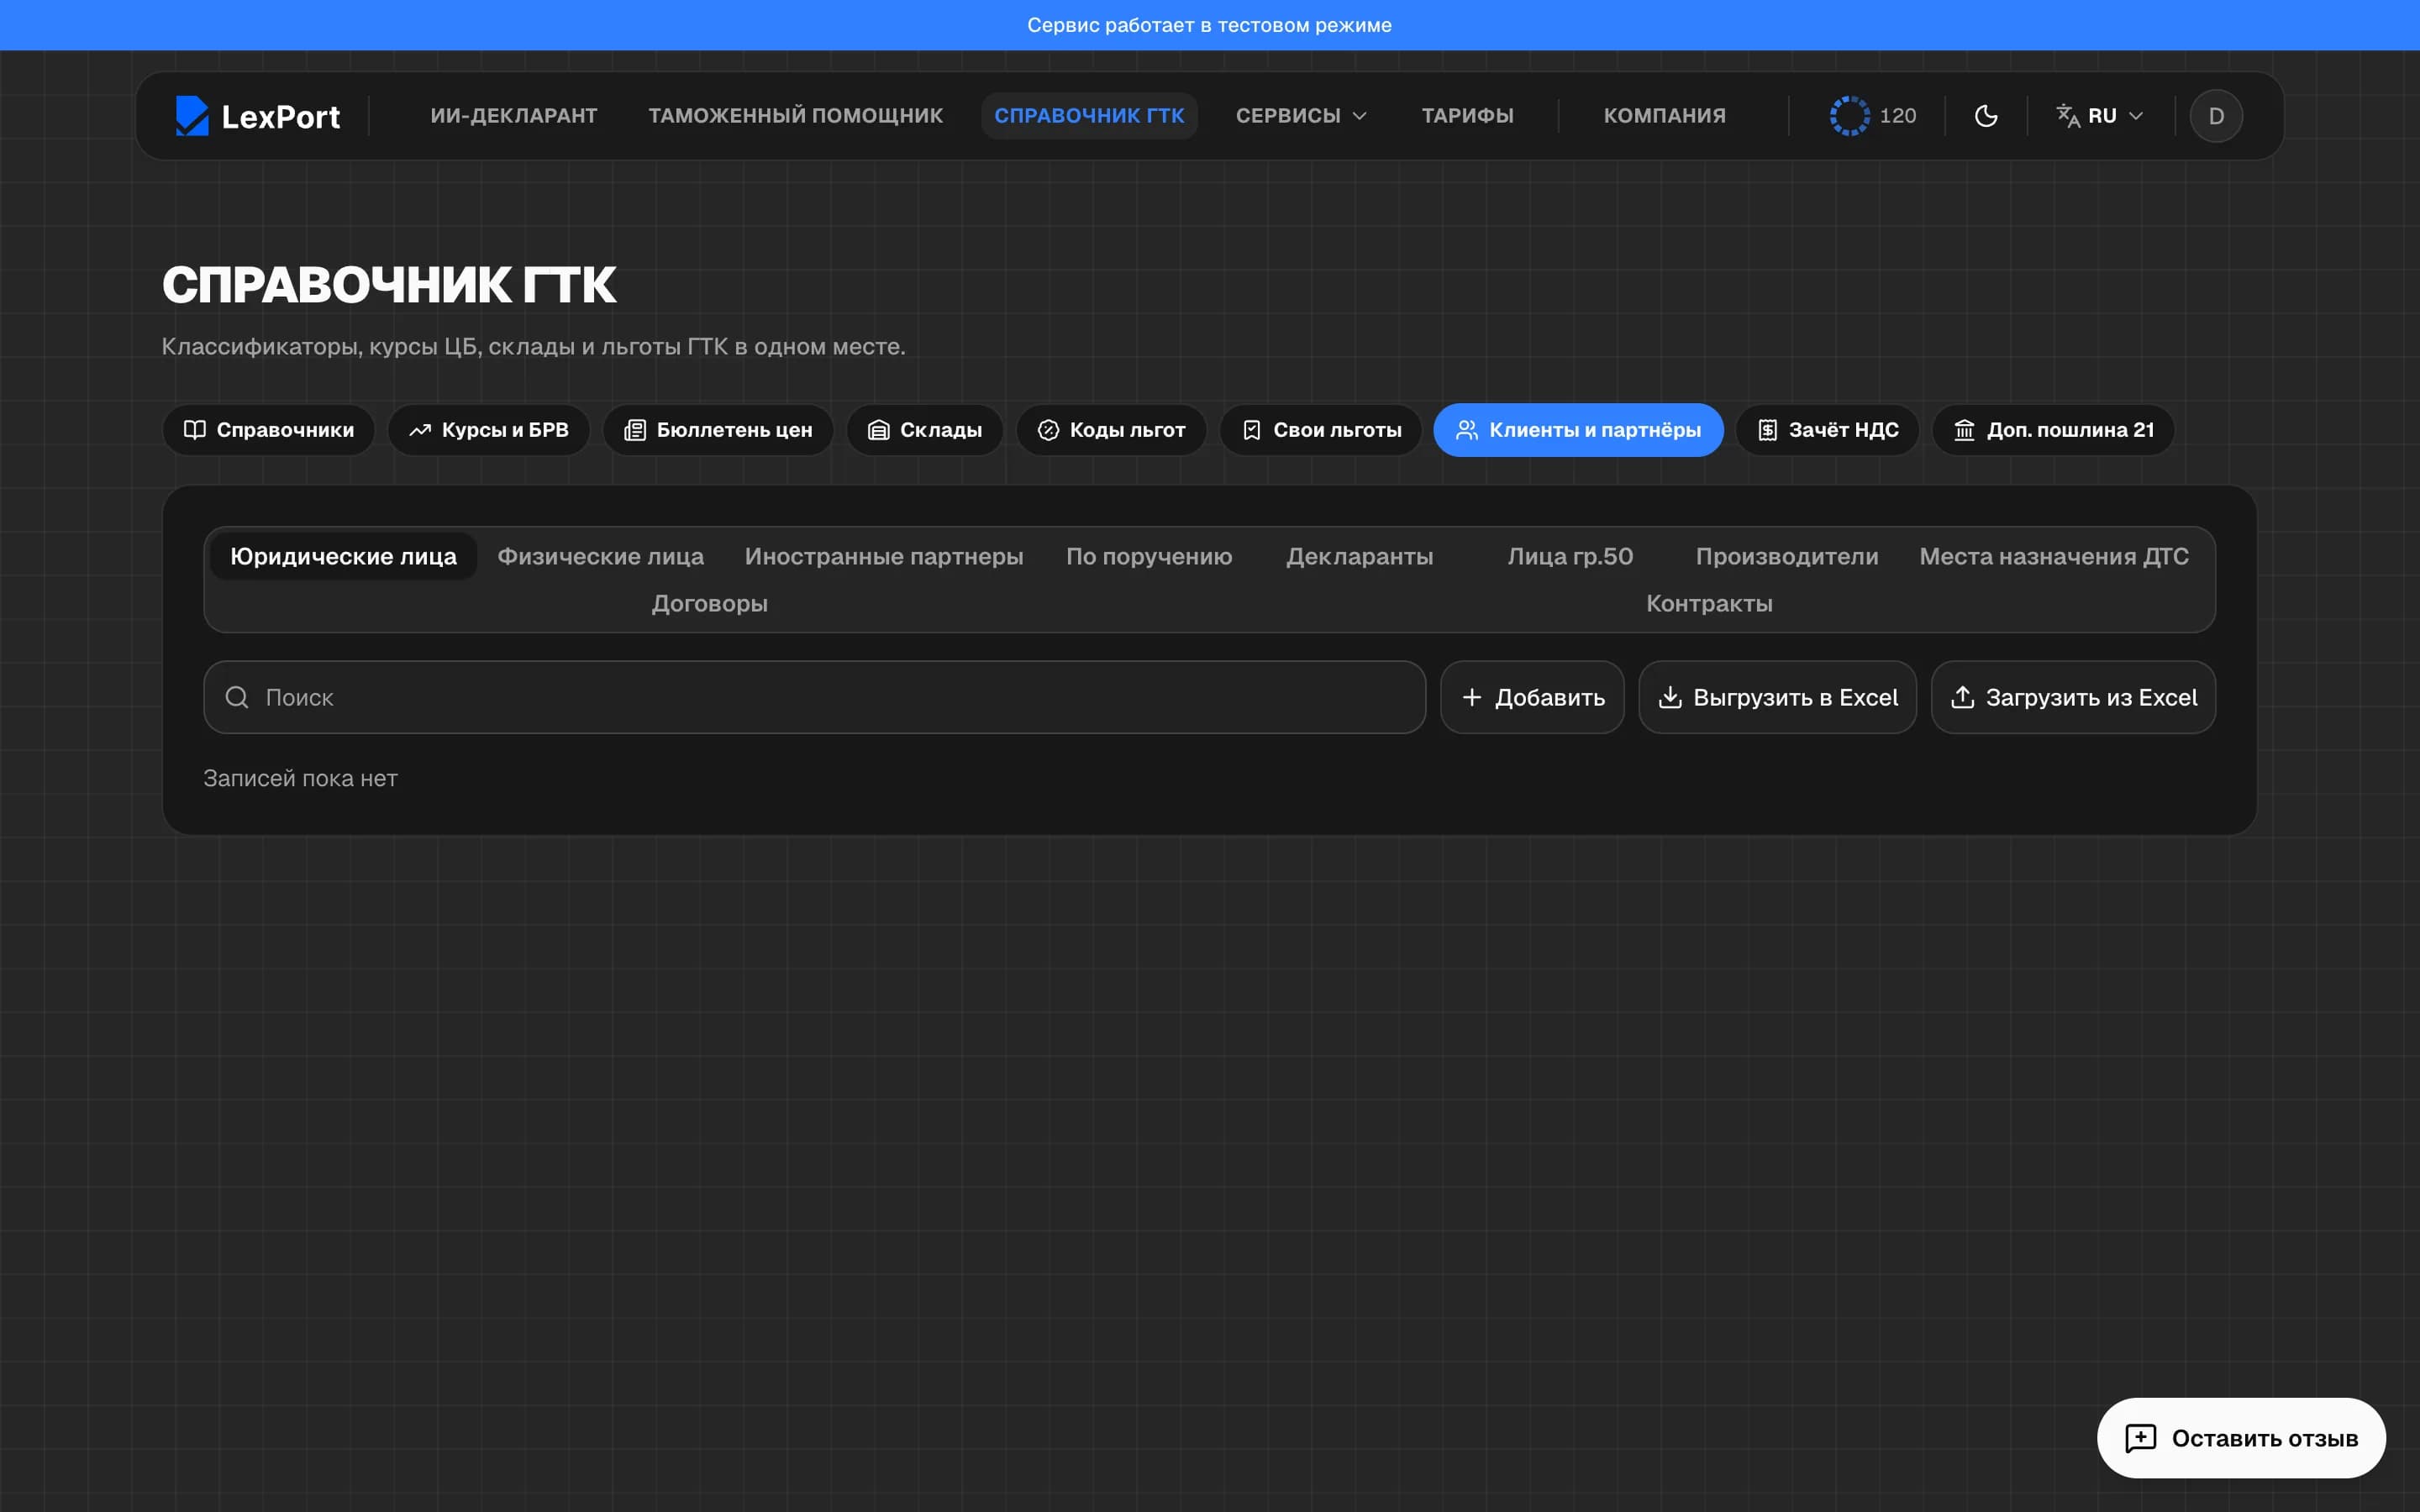The height and width of the screenshot is (1512, 2420).
Task: Select Контракты sub-tab
Action: tap(1709, 603)
